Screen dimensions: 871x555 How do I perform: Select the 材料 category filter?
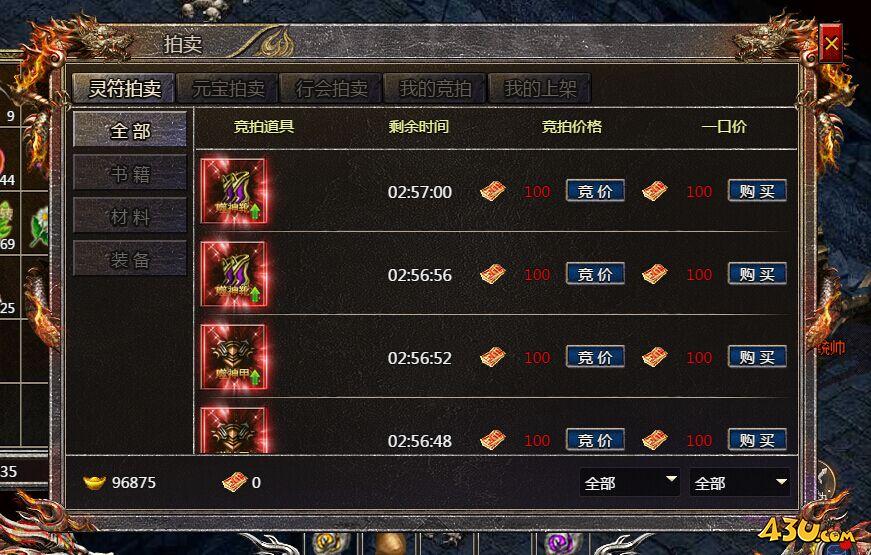coord(130,216)
